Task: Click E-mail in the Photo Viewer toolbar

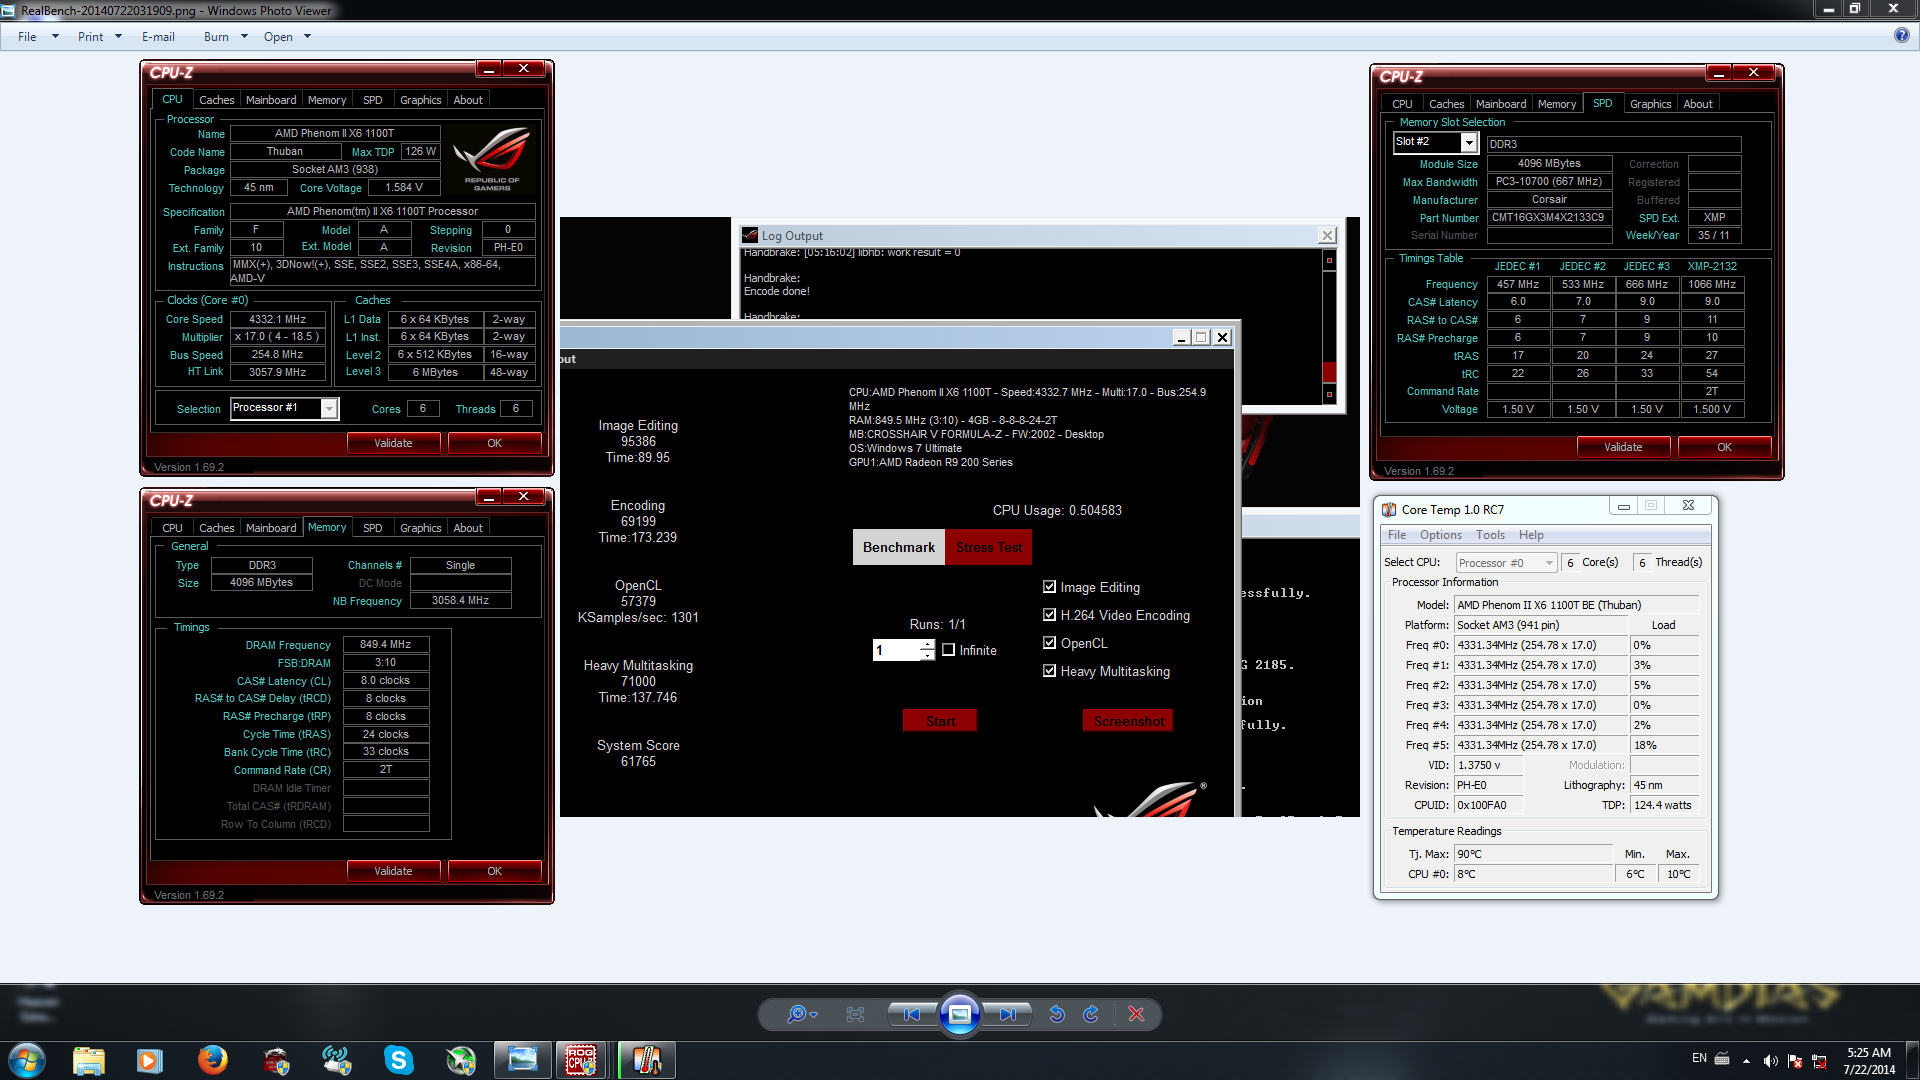Action: 158,37
